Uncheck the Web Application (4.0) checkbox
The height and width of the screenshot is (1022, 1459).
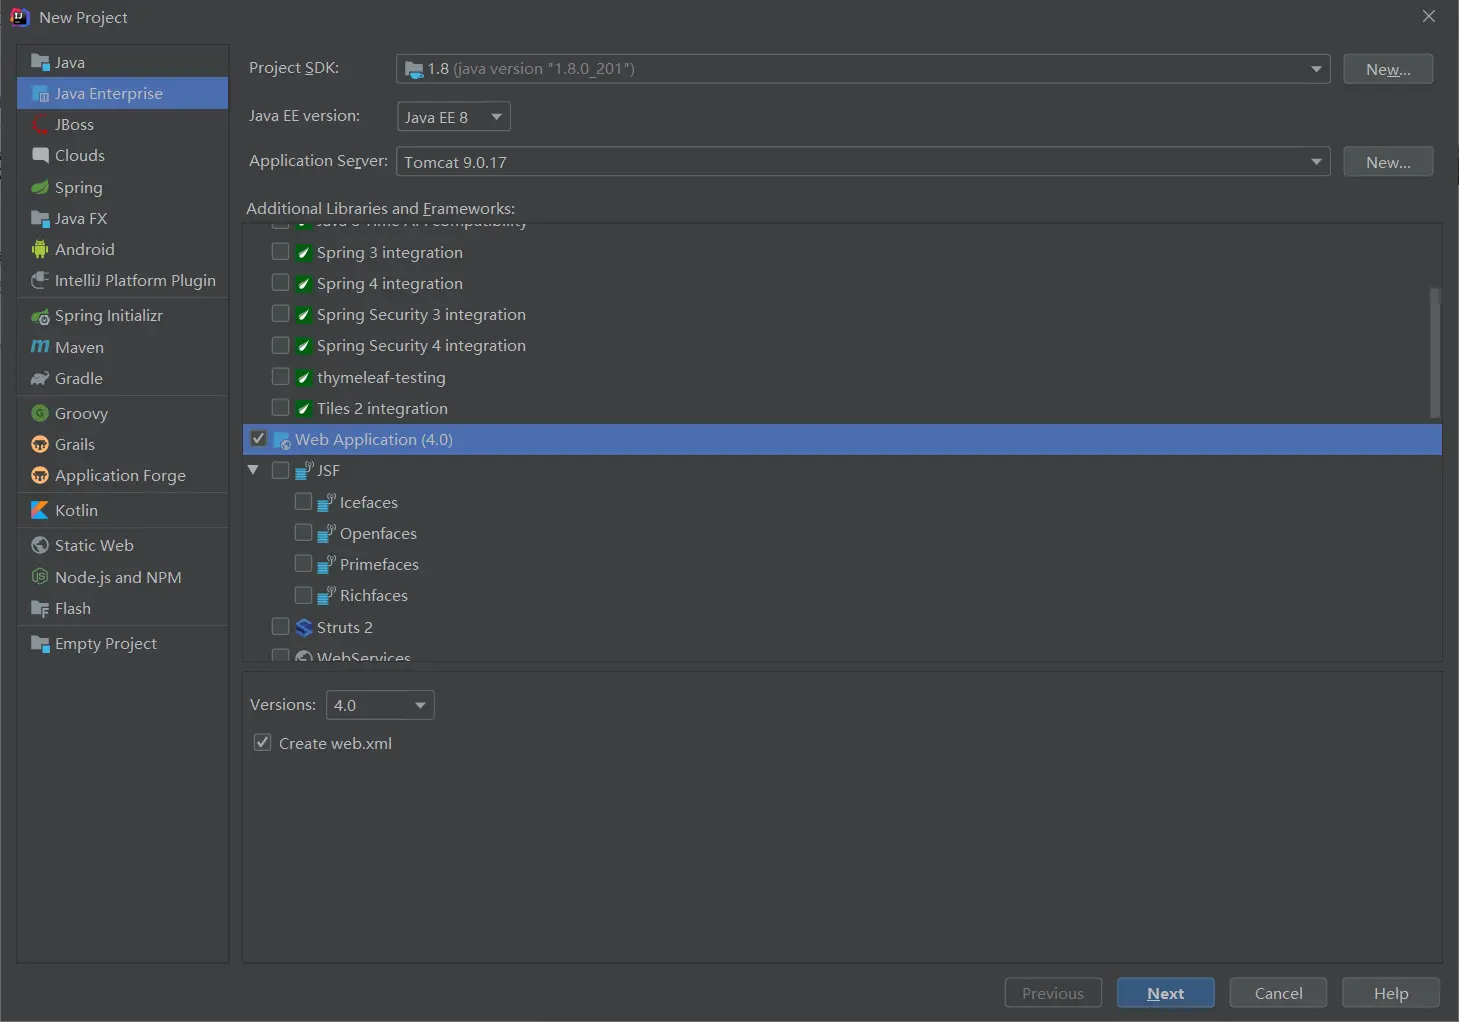click(259, 439)
